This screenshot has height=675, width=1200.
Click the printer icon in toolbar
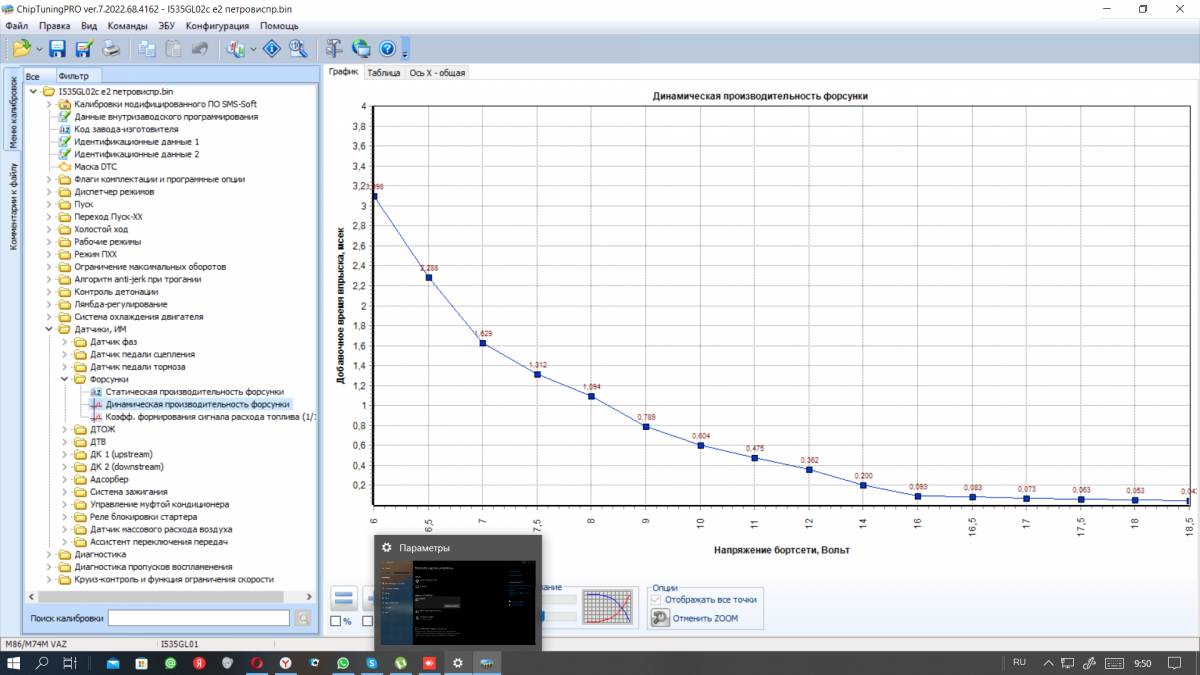coord(111,48)
